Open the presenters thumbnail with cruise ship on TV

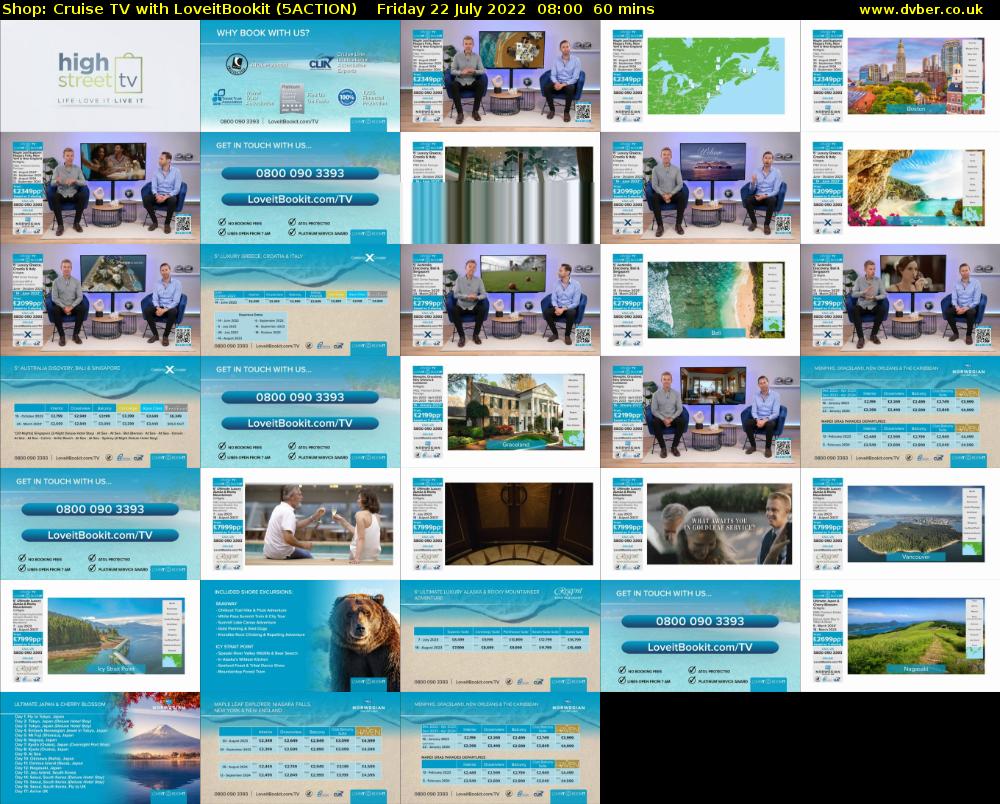click(700, 188)
